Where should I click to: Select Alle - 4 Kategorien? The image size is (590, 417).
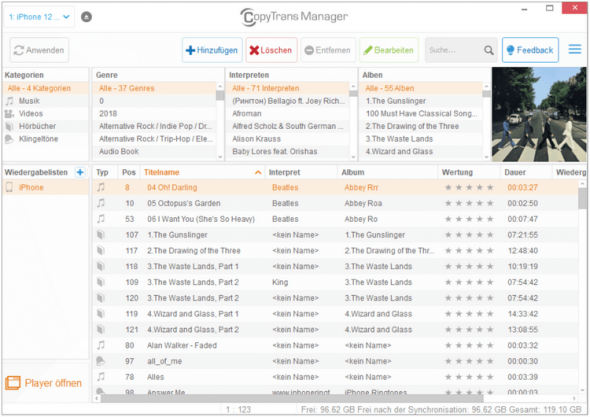[46, 88]
